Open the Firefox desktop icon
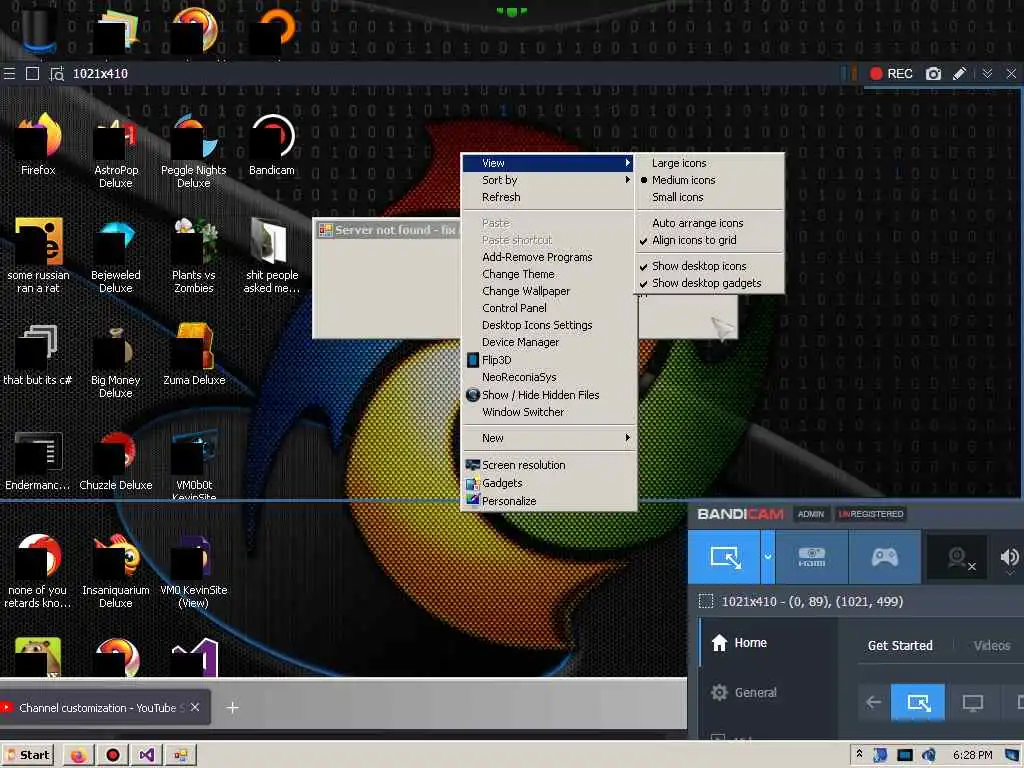 click(39, 144)
